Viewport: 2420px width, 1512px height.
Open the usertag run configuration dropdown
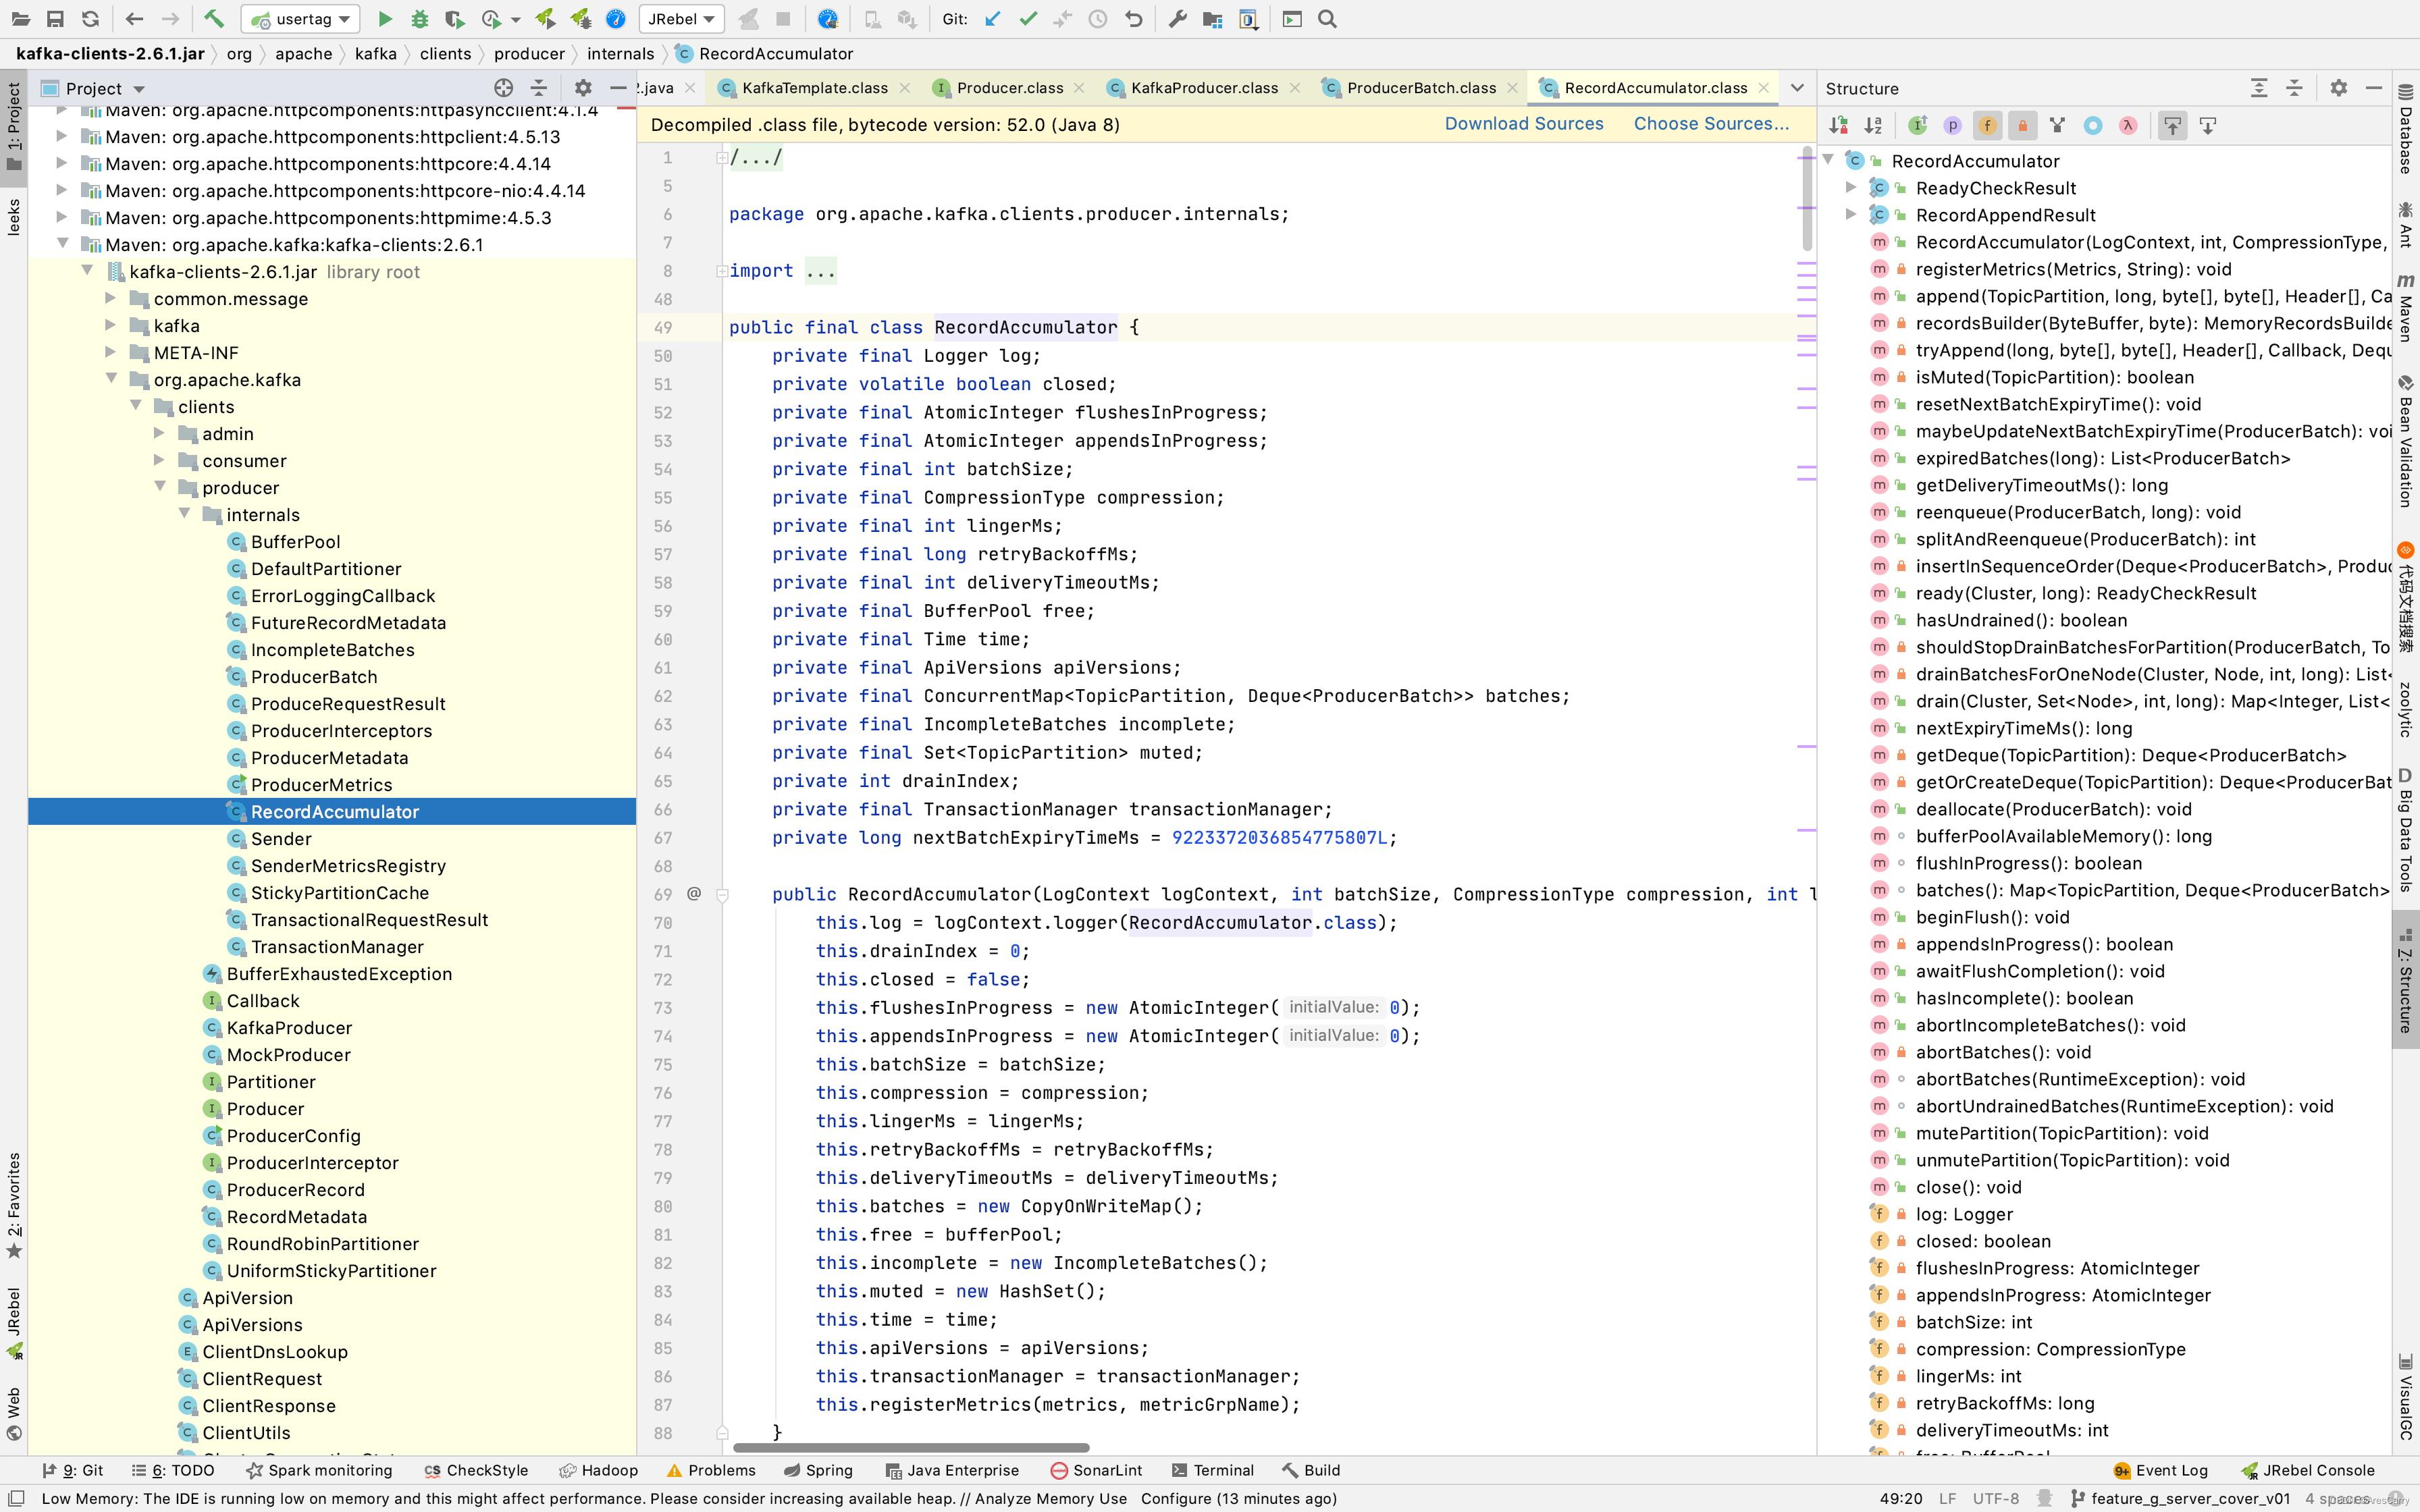[x=300, y=19]
